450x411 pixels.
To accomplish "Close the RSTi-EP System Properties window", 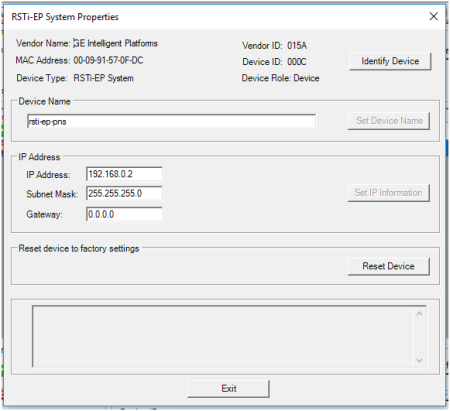I will (x=433, y=16).
